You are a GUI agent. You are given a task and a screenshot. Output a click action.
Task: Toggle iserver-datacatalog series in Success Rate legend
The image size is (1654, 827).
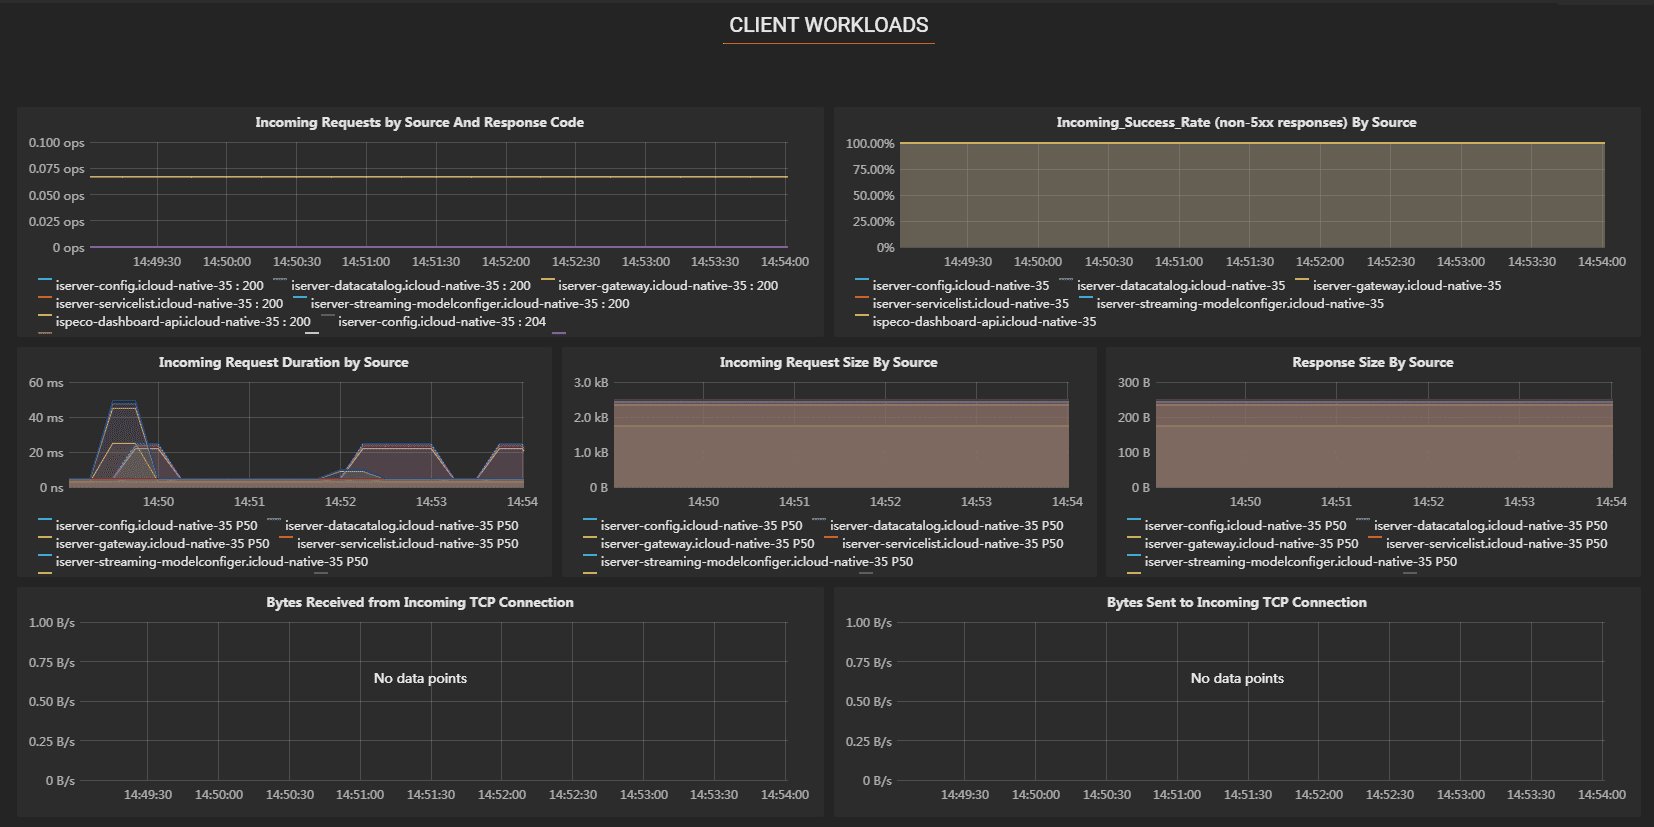pyautogui.click(x=1180, y=286)
